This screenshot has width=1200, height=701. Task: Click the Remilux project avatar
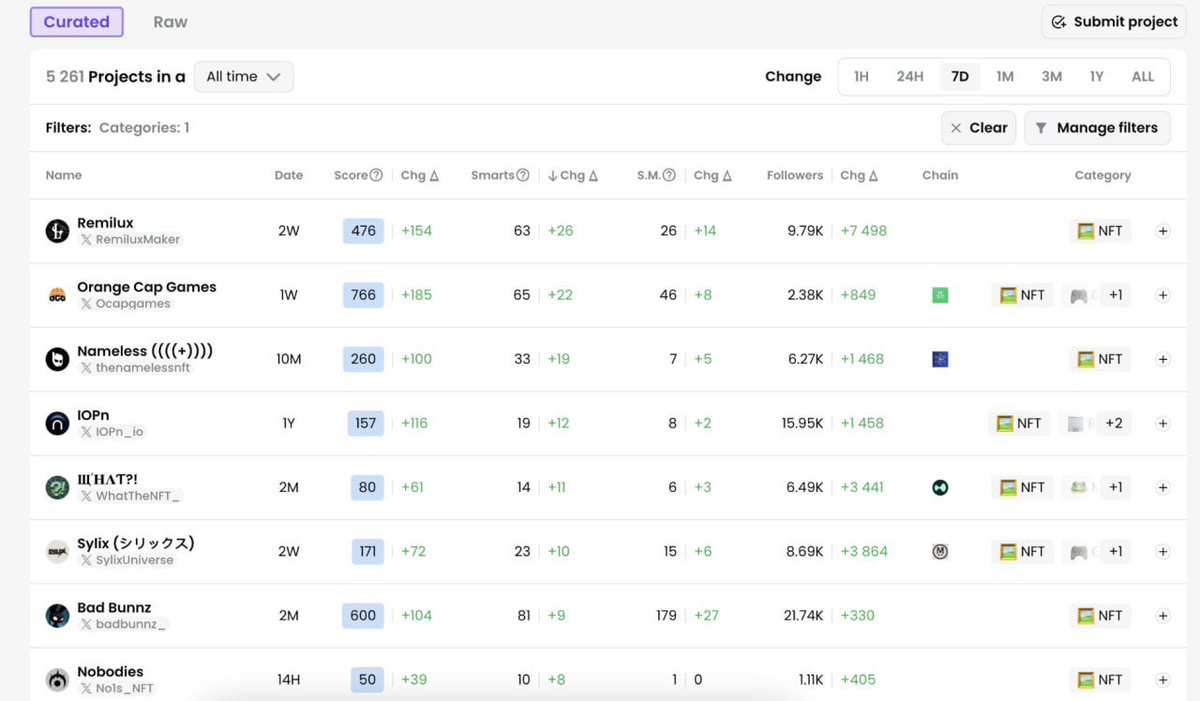[58, 231]
